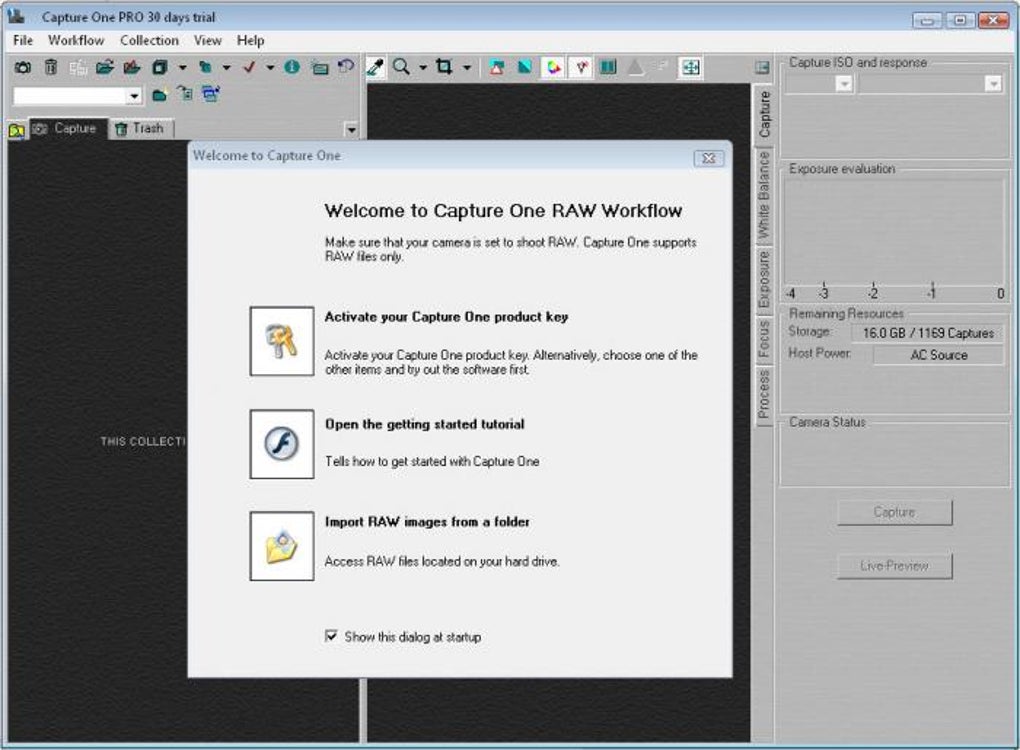Open the Workflow menu
Viewport: 1020px width, 750px height.
[x=76, y=40]
